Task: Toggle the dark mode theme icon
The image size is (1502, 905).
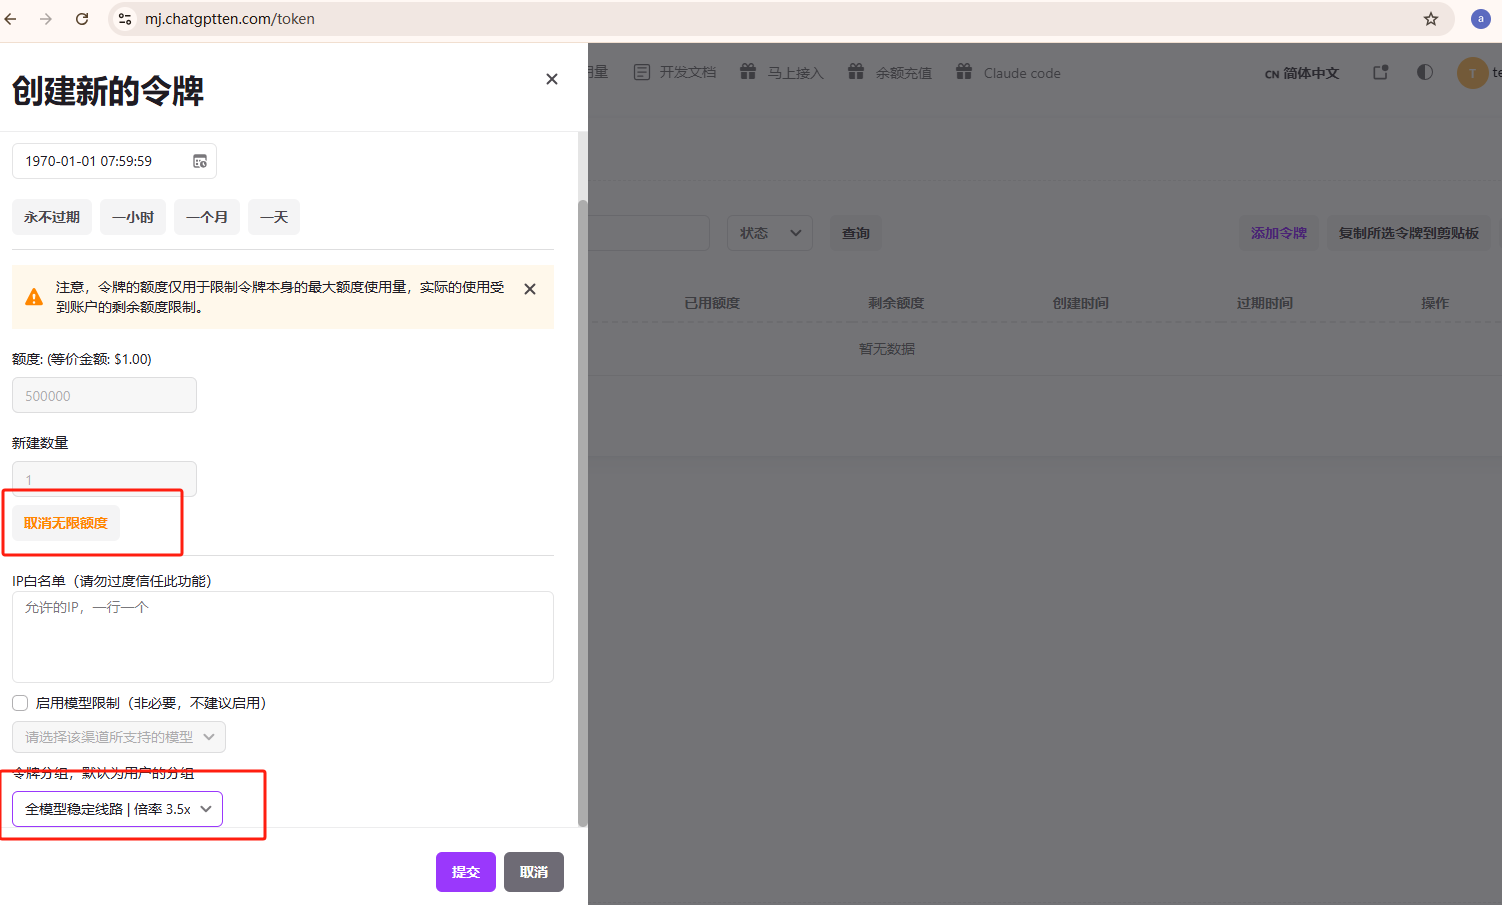Action: coord(1425,72)
